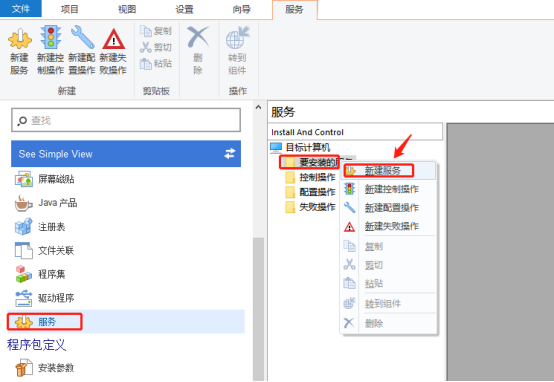This screenshot has width=554, height=382.
Task: Click the 新建服务 ribbon button
Action: point(19,51)
